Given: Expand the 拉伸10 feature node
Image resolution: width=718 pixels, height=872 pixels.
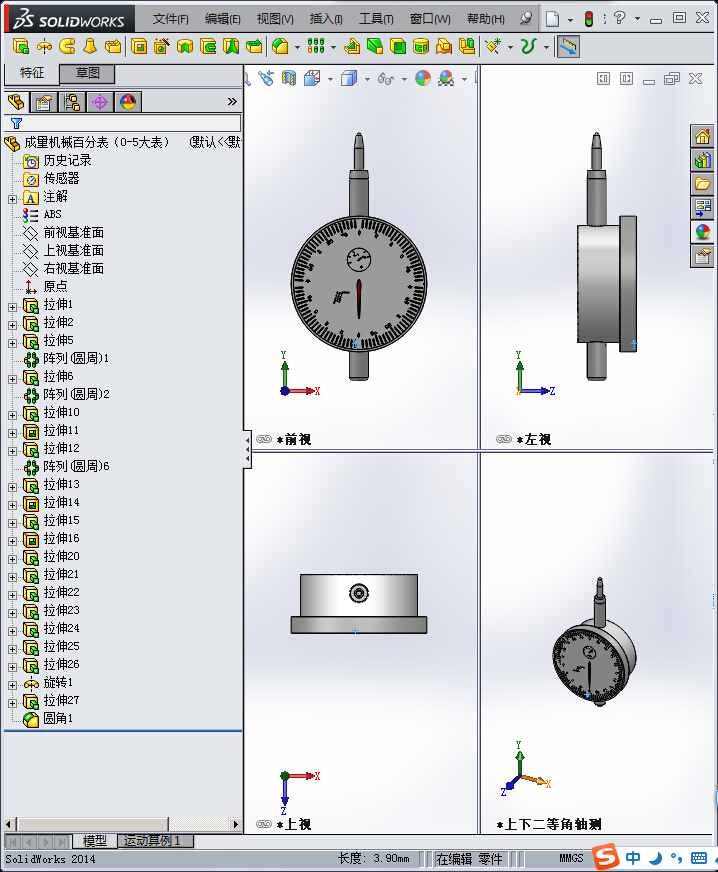Looking at the screenshot, I should (12, 414).
